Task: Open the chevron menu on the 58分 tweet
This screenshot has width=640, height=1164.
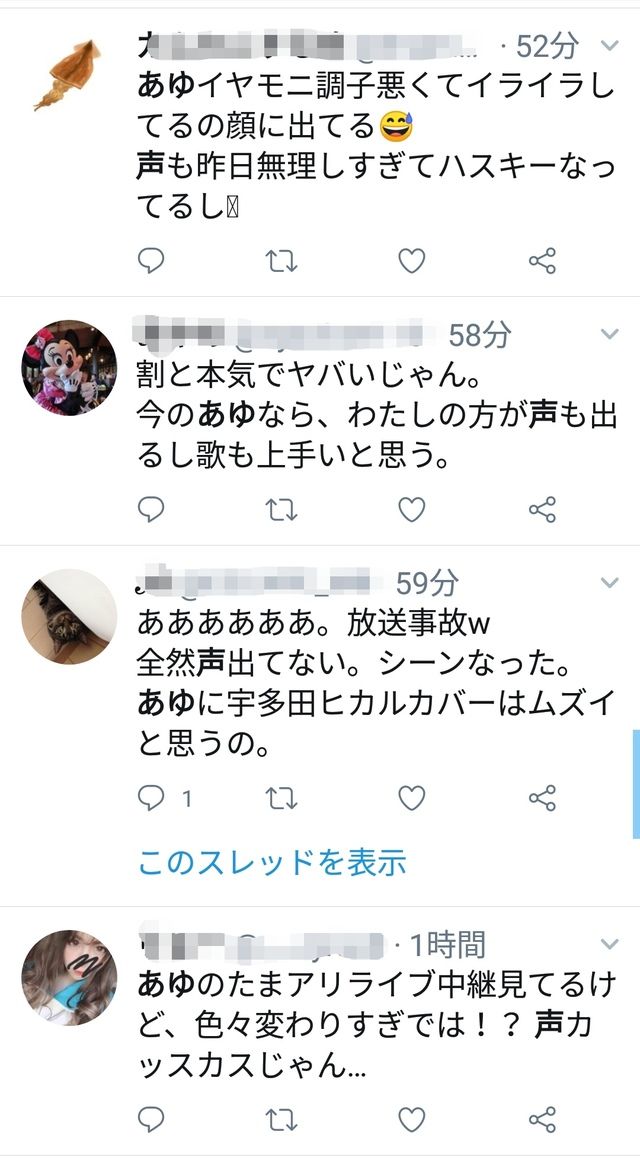Action: tap(610, 335)
